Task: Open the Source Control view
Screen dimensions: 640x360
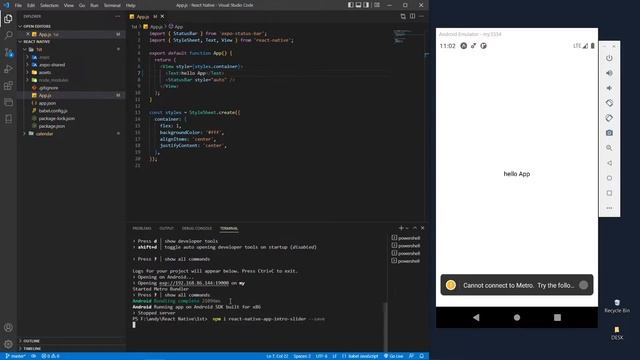Action: pos(8,52)
